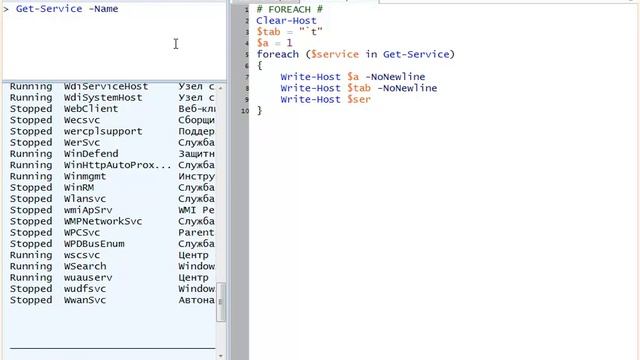Click the WSearch service name
Viewport: 640px width, 360px height.
(x=85, y=266)
